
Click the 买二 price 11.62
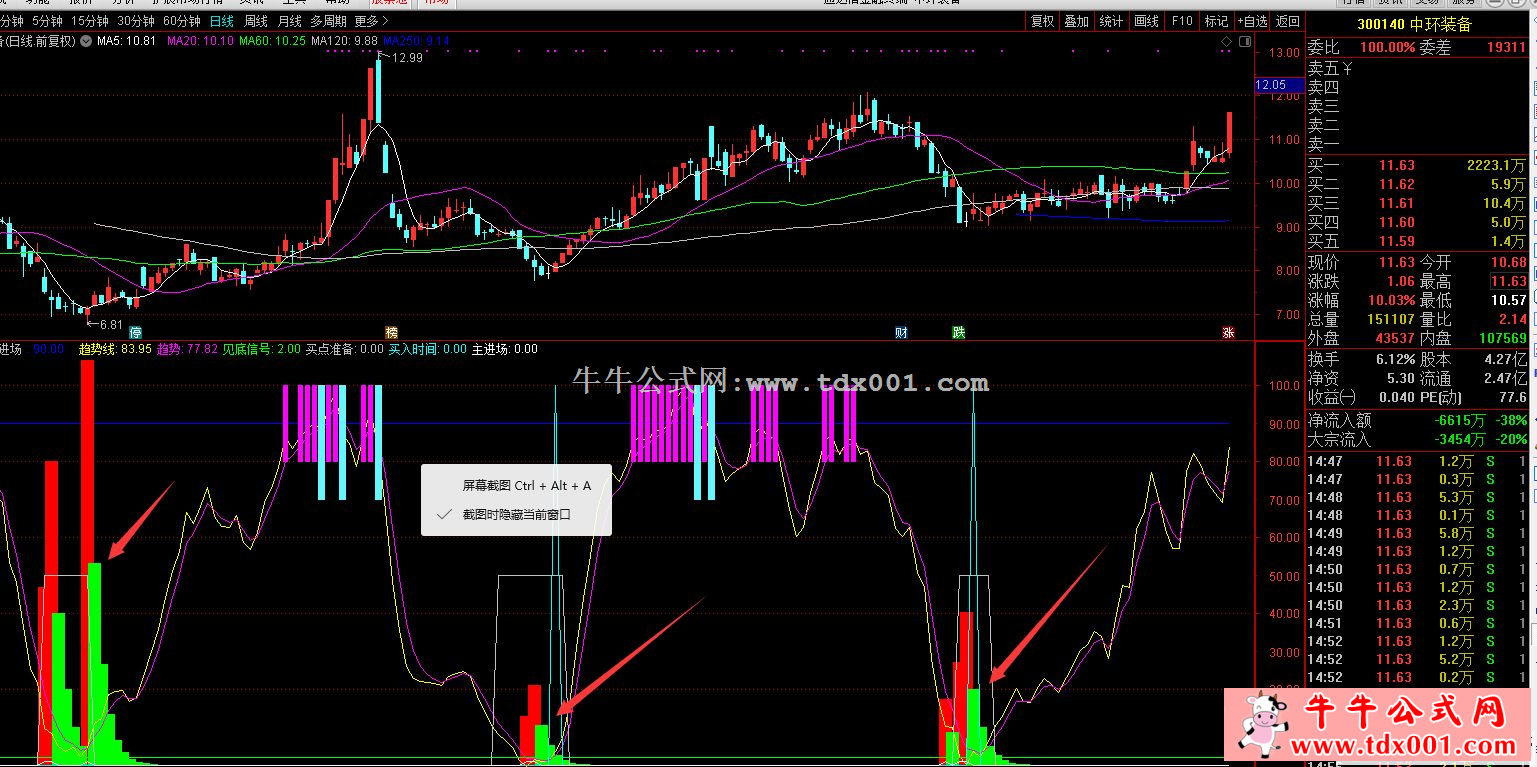(x=1397, y=184)
